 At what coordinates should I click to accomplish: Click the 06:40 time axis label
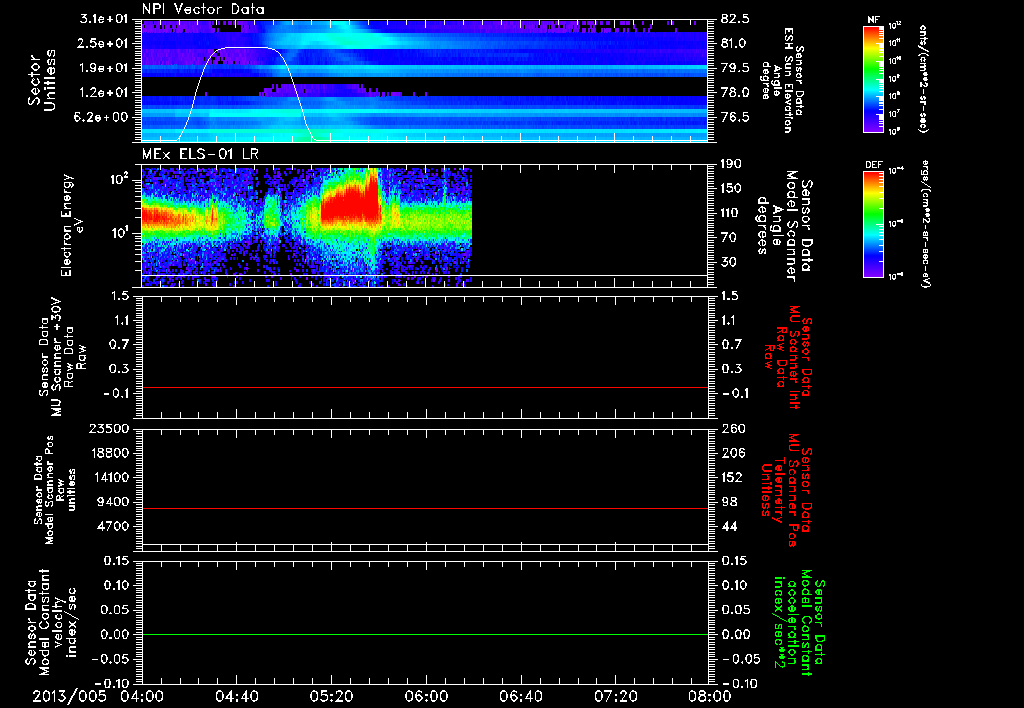(520, 696)
